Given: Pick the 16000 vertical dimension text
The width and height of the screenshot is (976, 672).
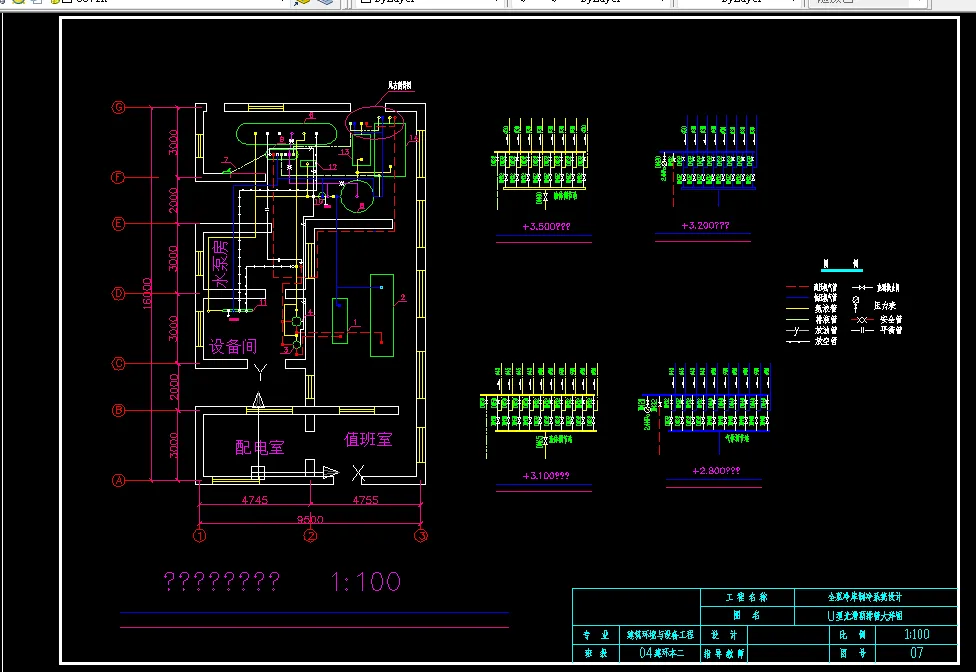Looking at the screenshot, I should click(147, 292).
